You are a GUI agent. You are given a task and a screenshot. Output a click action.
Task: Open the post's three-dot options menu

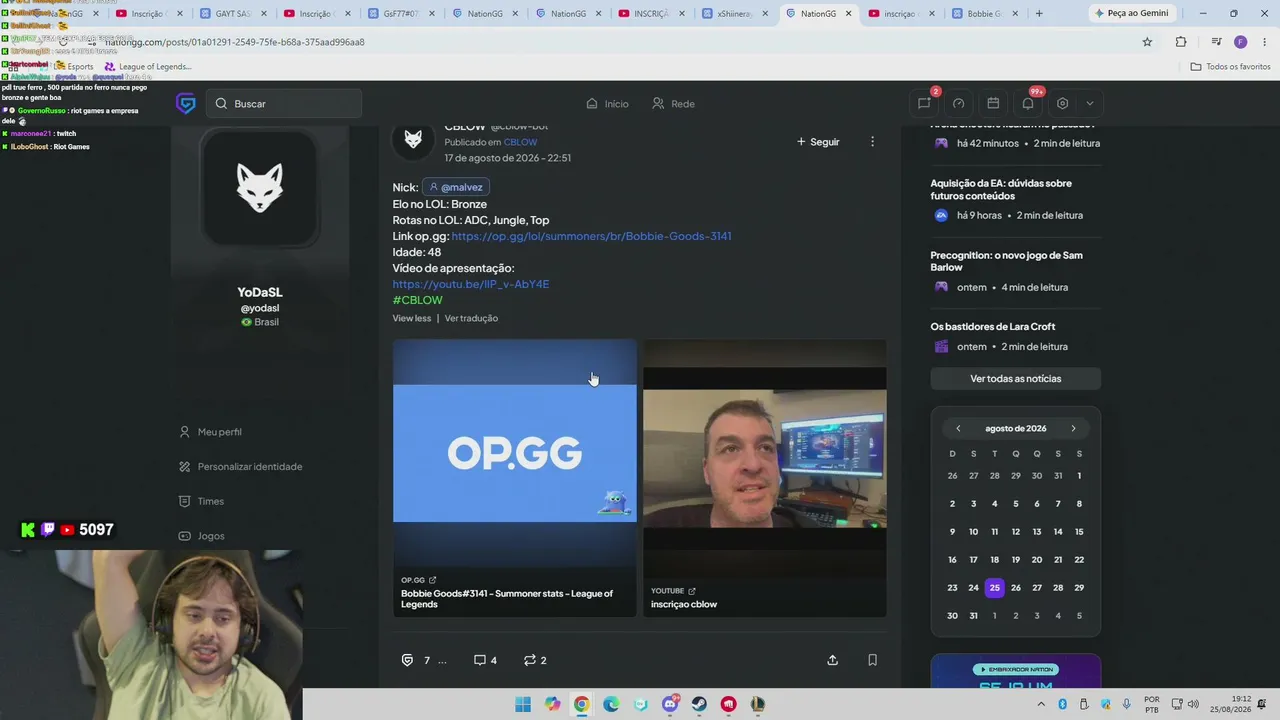[872, 142]
